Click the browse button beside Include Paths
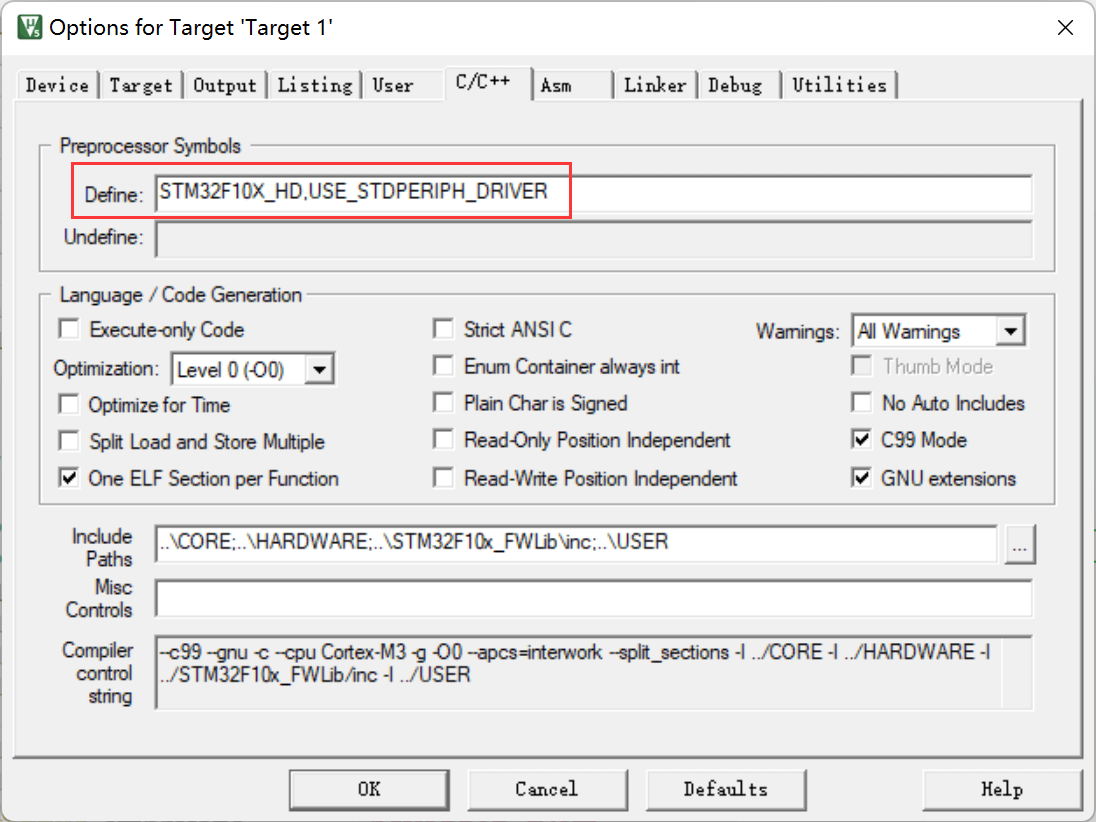 point(1021,546)
